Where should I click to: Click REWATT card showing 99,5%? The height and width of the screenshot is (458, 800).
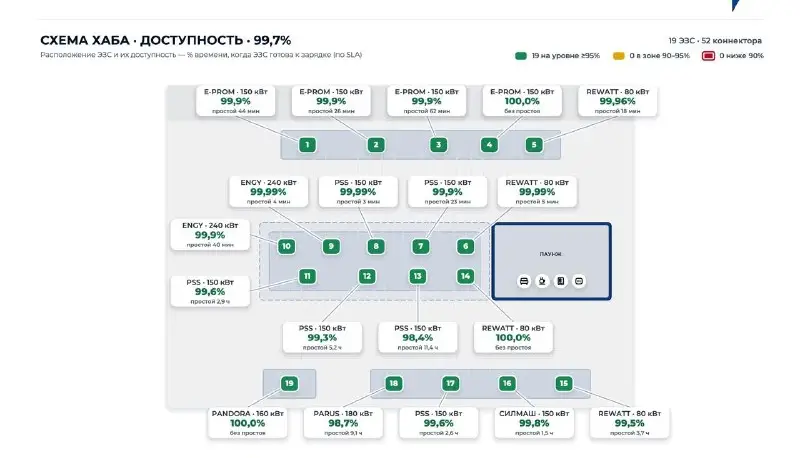pos(630,423)
